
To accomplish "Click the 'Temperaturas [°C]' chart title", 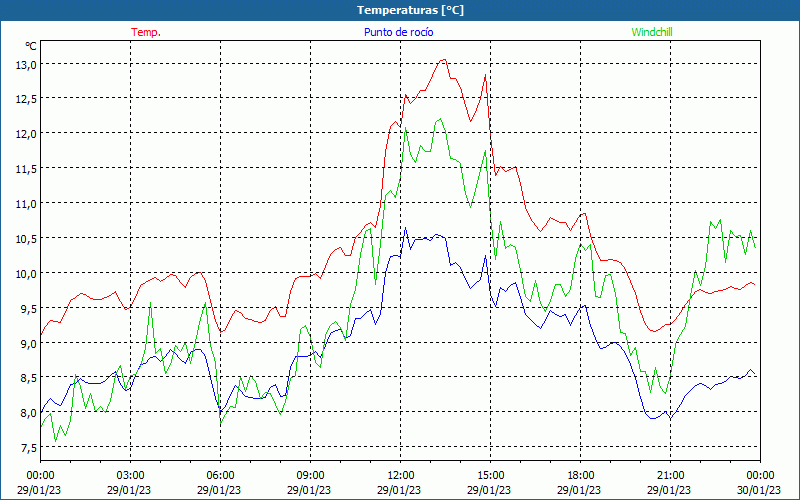I will click(410, 10).
